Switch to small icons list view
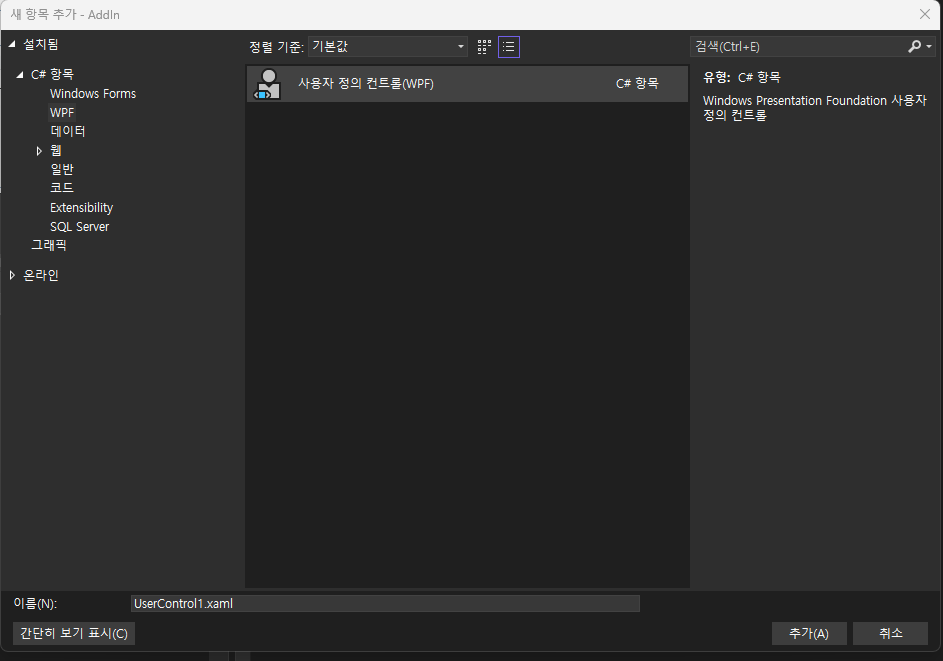943x661 pixels. coord(509,47)
